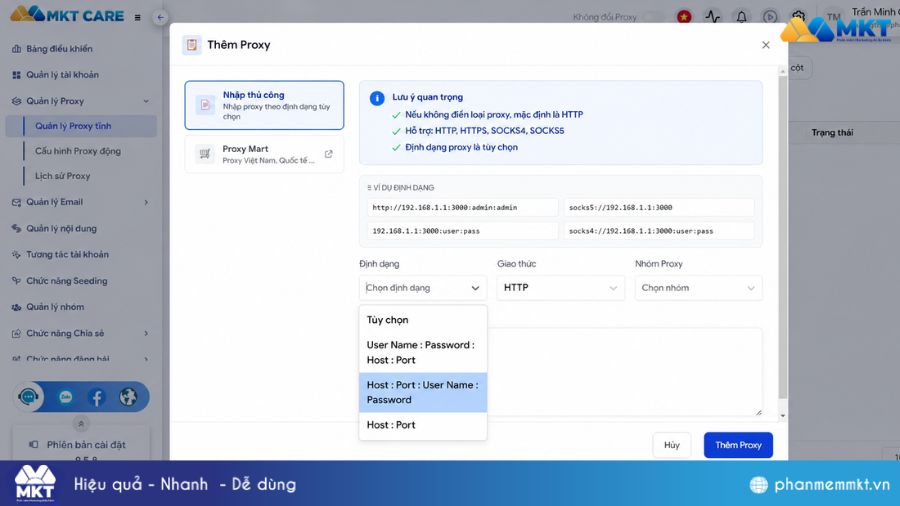Choose User Name : Password : Host : Port
900x506 pixels.
point(423,352)
